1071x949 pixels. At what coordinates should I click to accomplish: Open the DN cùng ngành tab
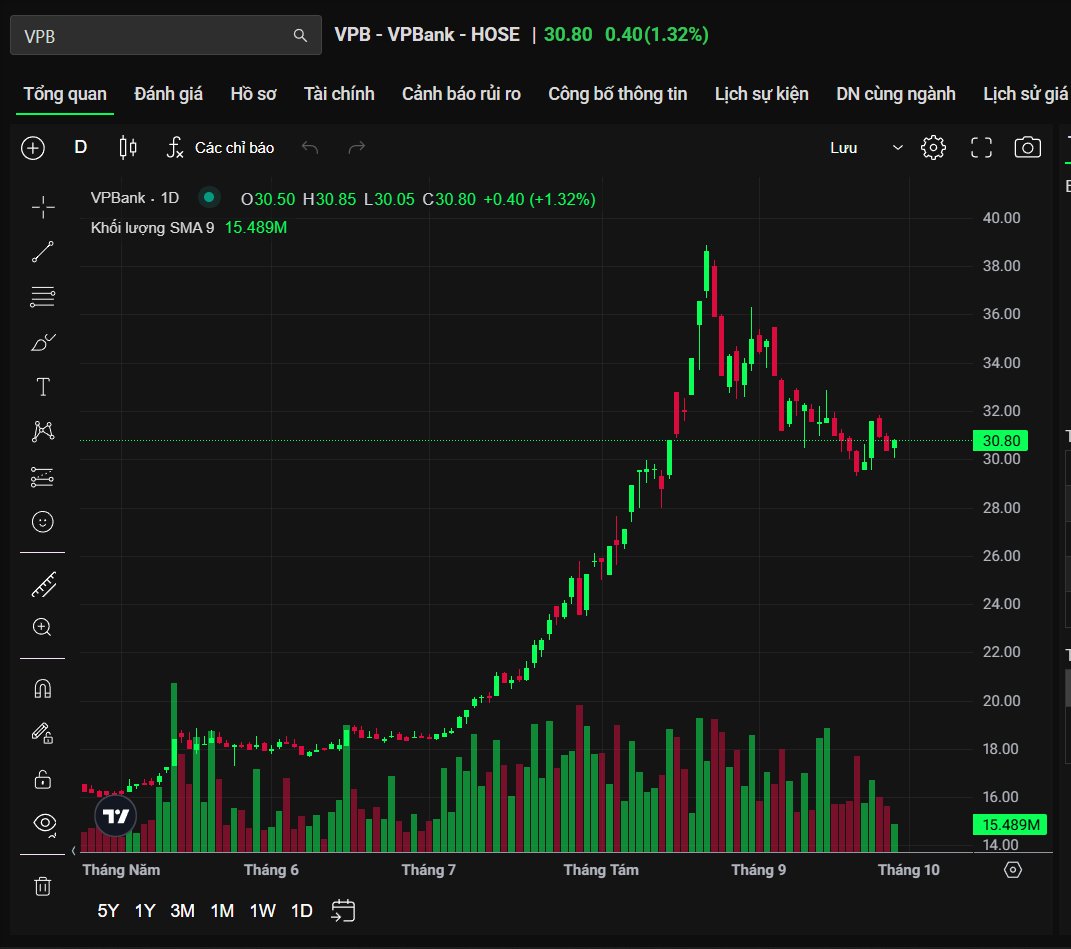click(895, 94)
